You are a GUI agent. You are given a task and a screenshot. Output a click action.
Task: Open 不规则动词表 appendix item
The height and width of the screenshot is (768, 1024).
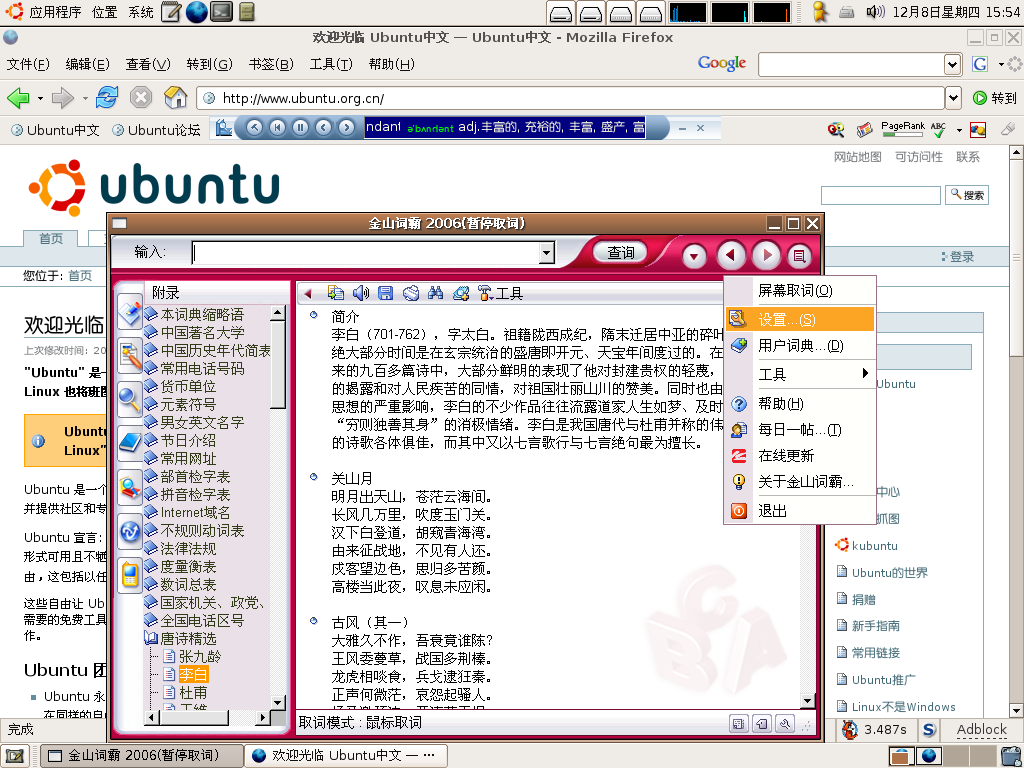click(x=202, y=530)
